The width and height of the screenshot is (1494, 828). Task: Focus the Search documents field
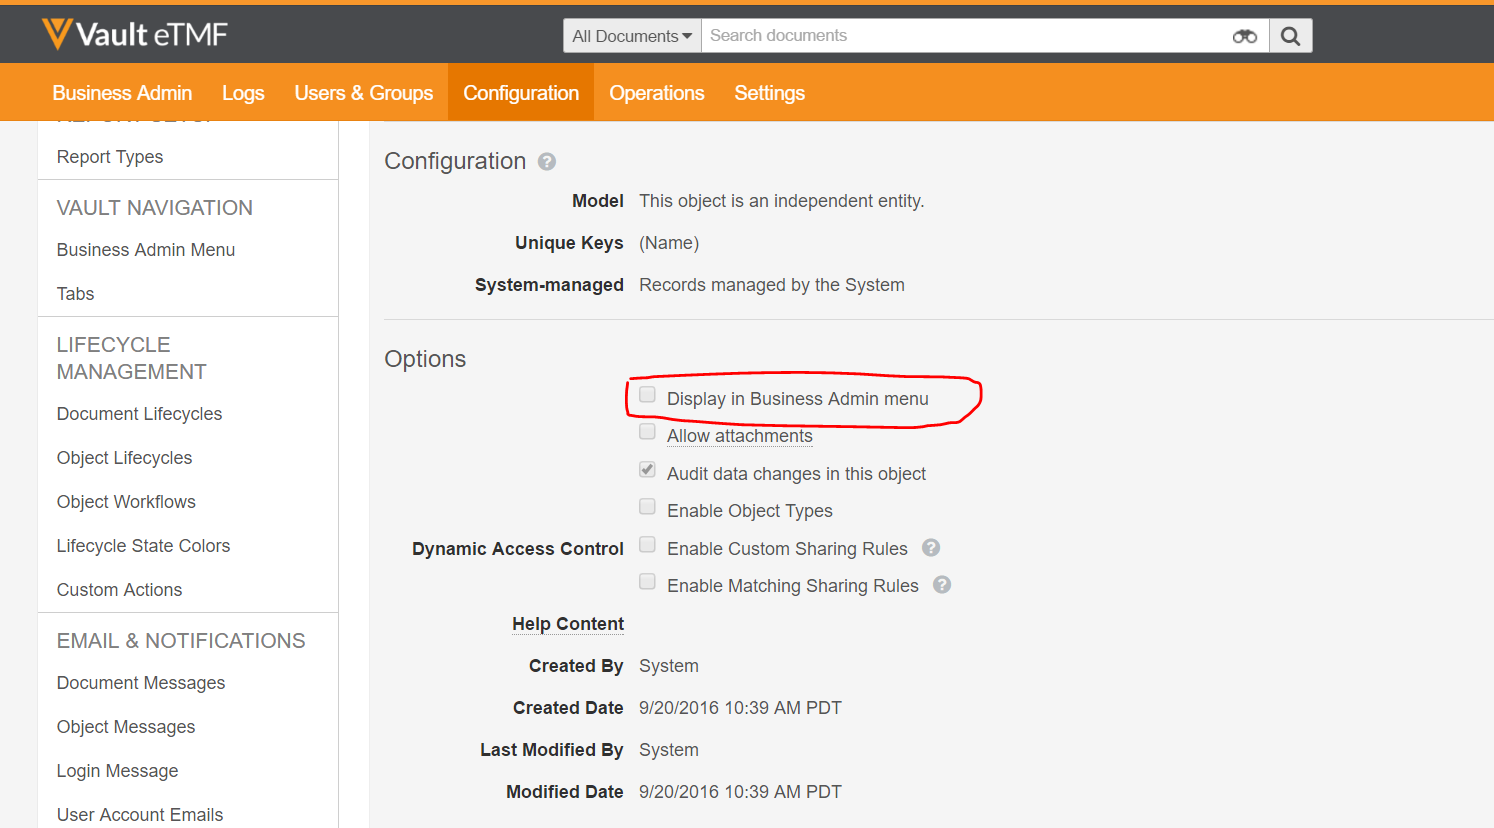pos(960,36)
